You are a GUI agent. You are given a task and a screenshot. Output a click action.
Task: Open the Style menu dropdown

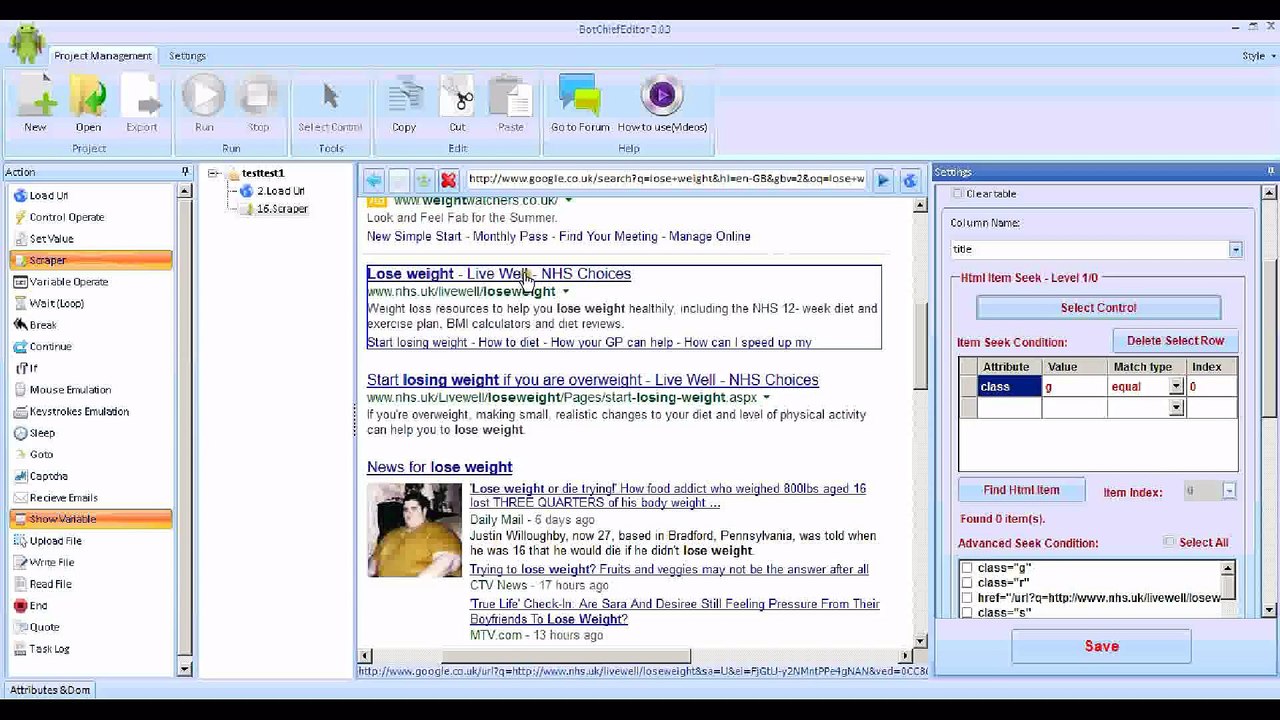(1259, 56)
